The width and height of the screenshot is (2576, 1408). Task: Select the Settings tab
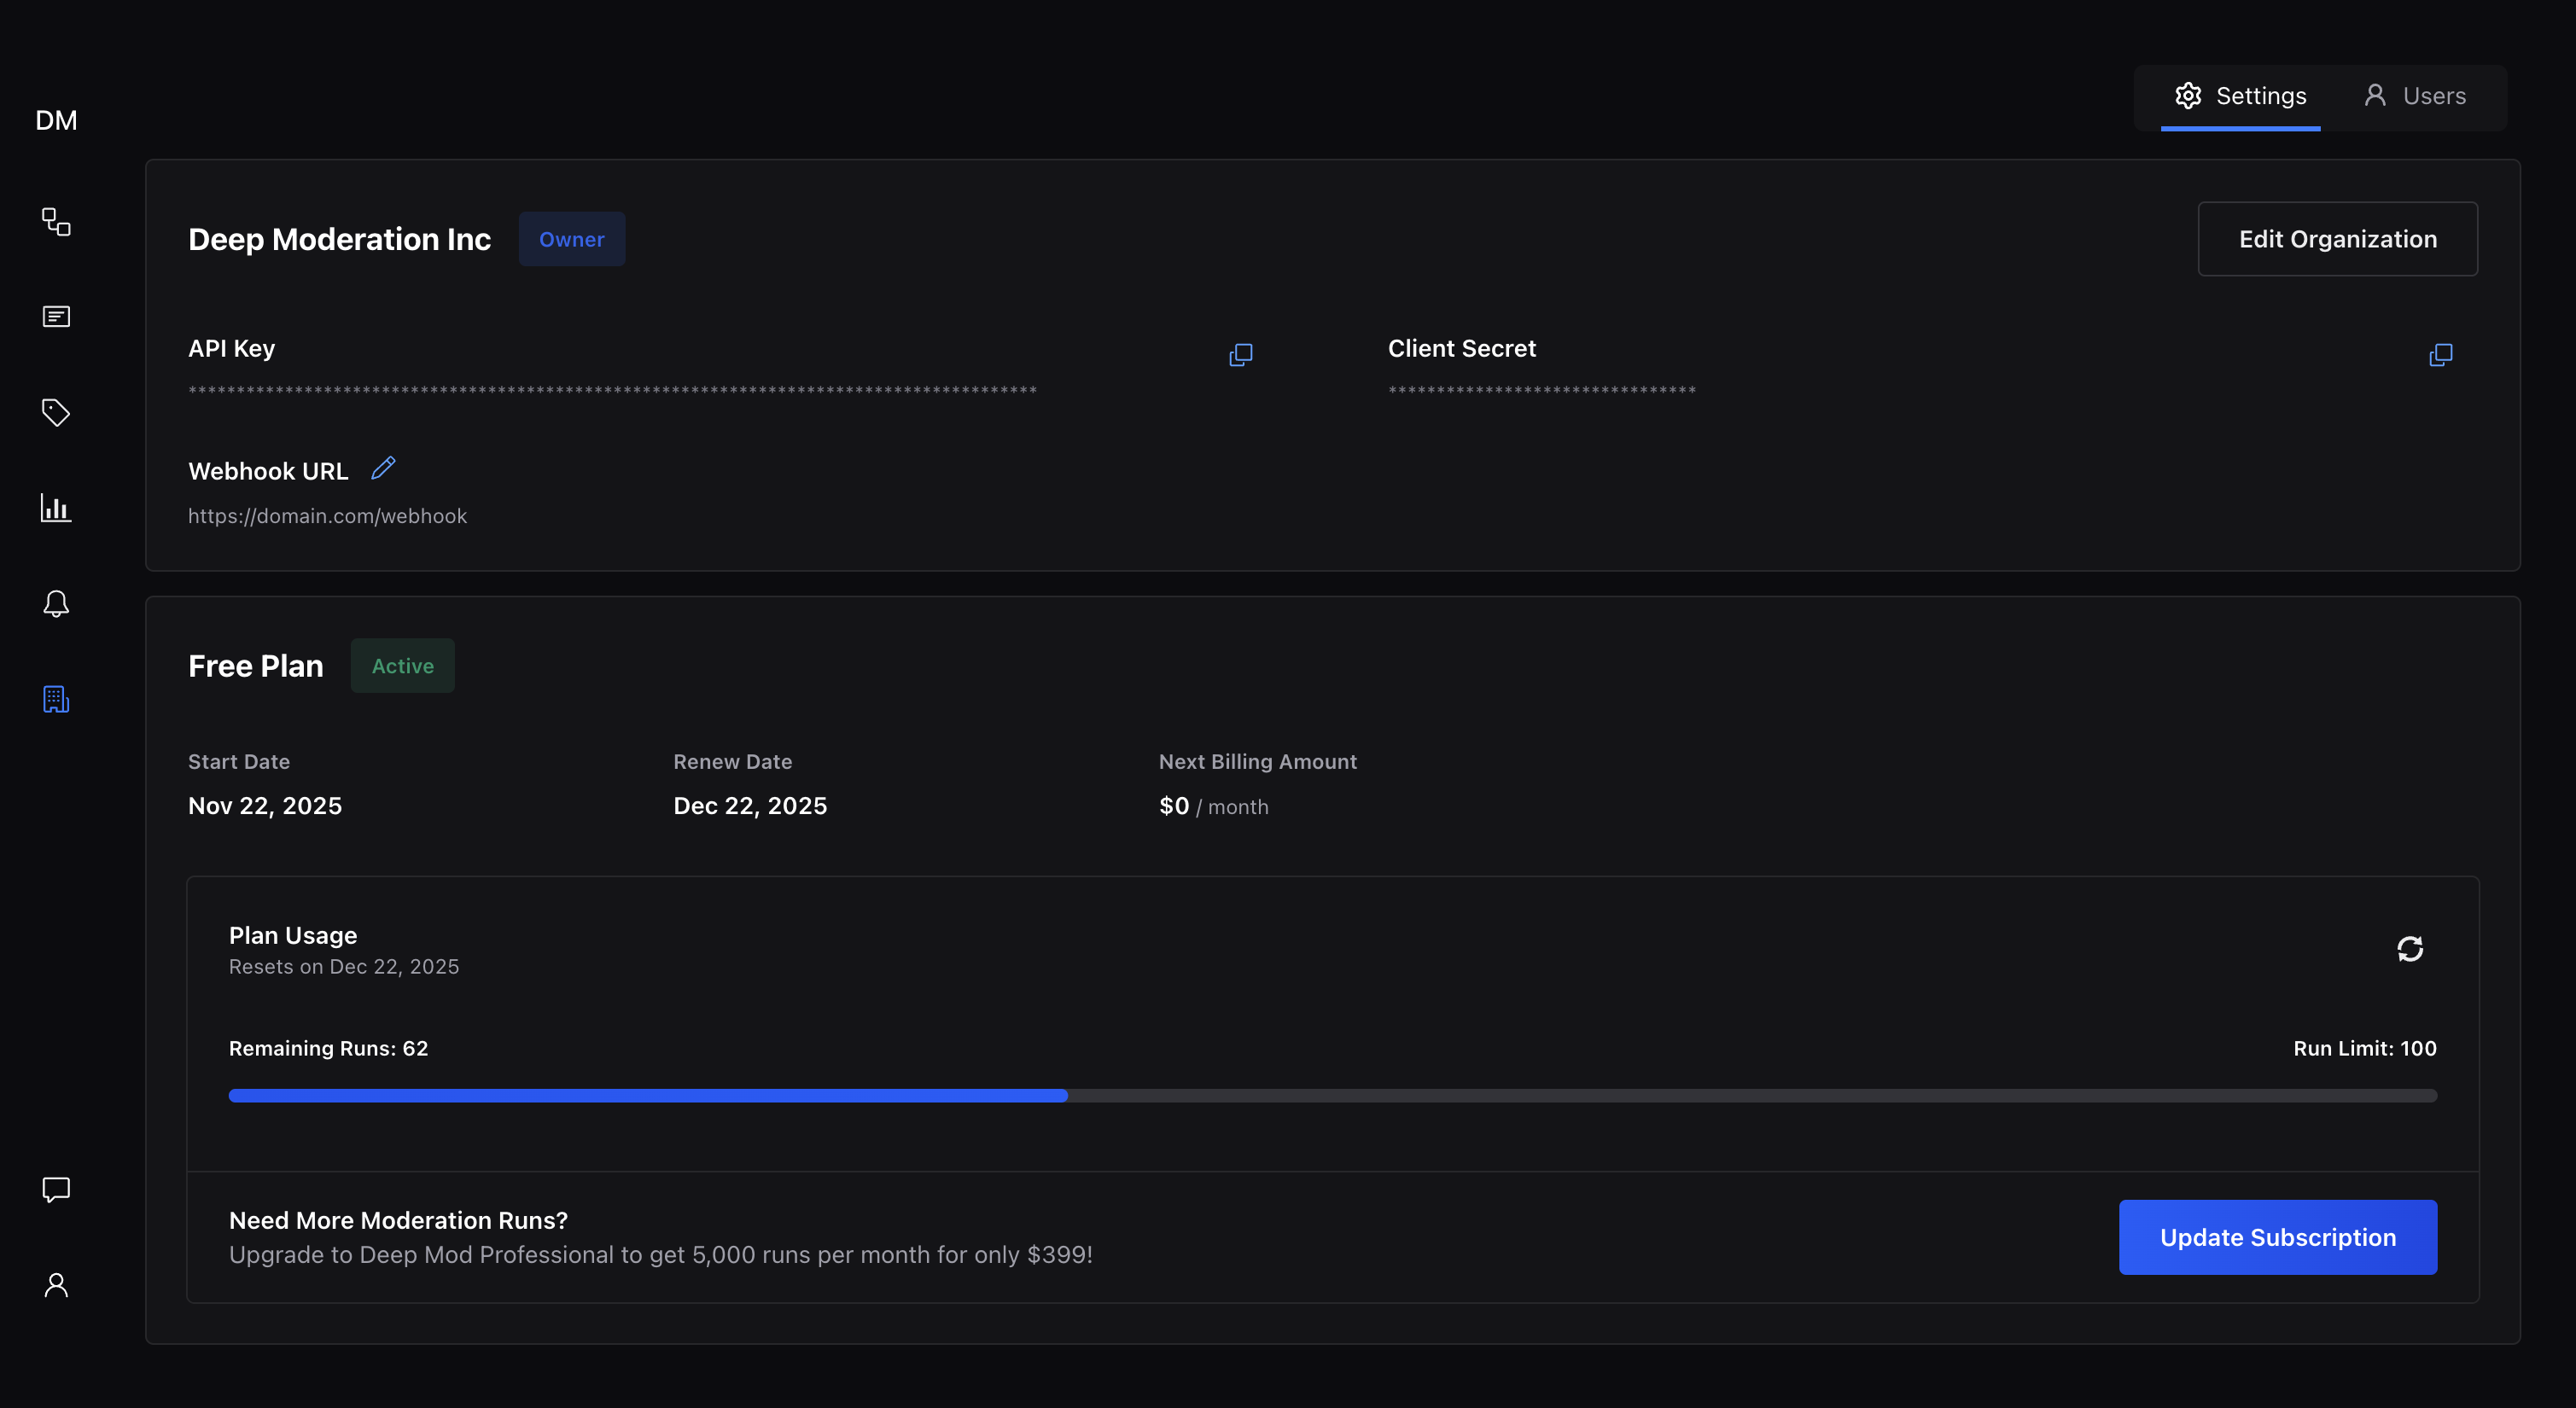click(x=2241, y=96)
